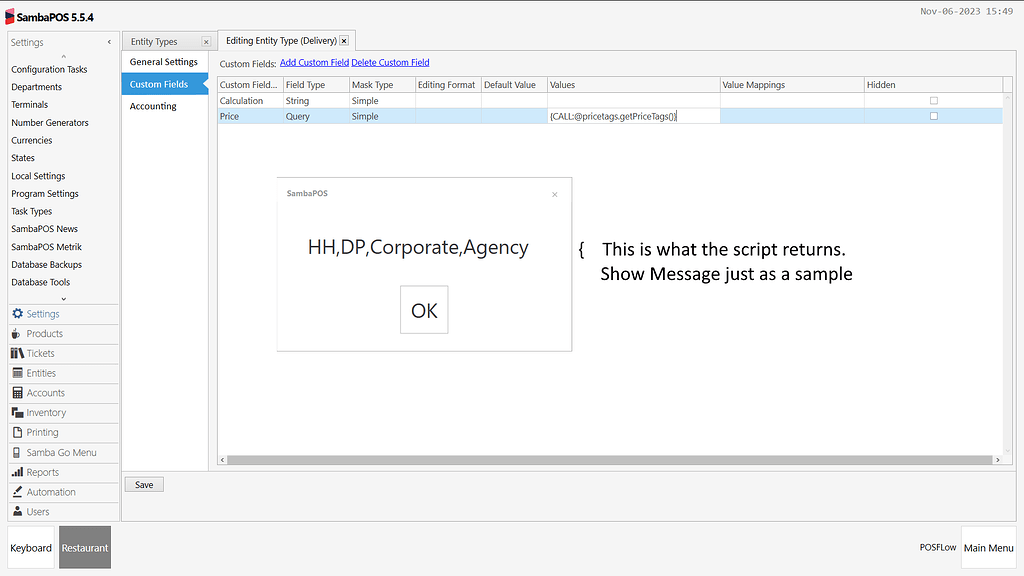Toggle Hidden checkbox for the Price field
Screen dimensions: 1024x576
[x=933, y=115]
